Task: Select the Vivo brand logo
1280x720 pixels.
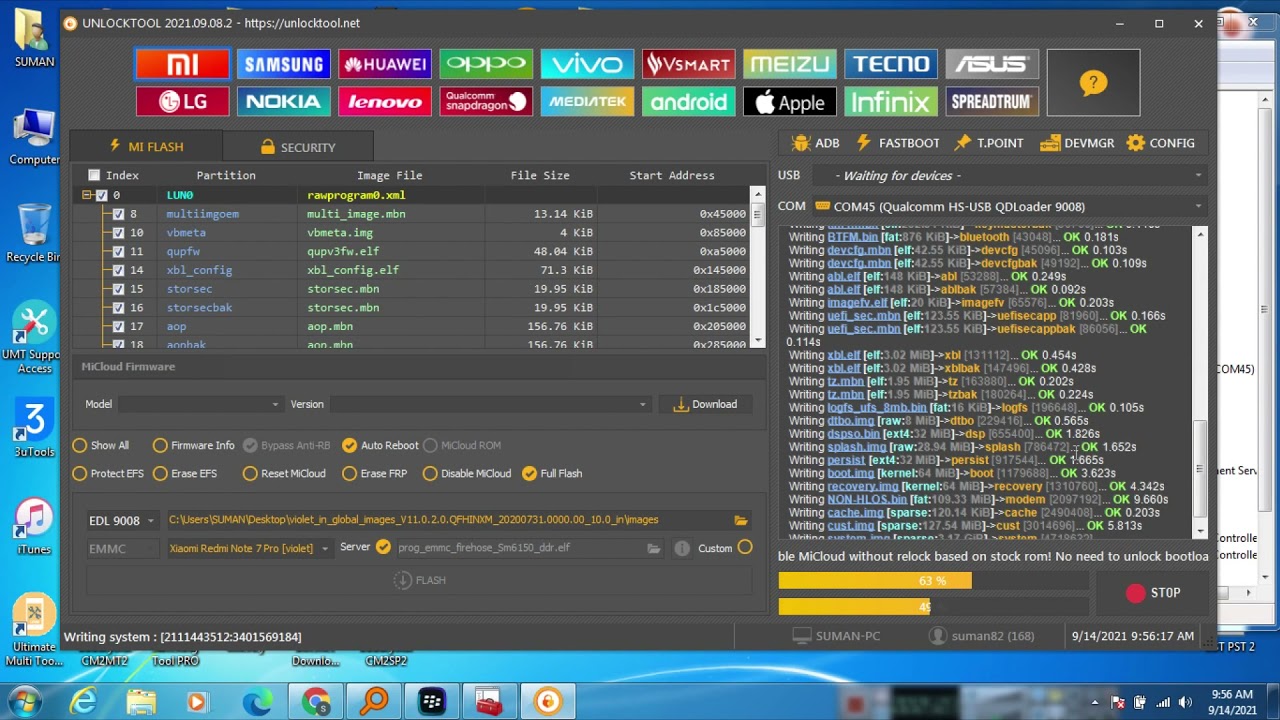Action: pos(587,65)
